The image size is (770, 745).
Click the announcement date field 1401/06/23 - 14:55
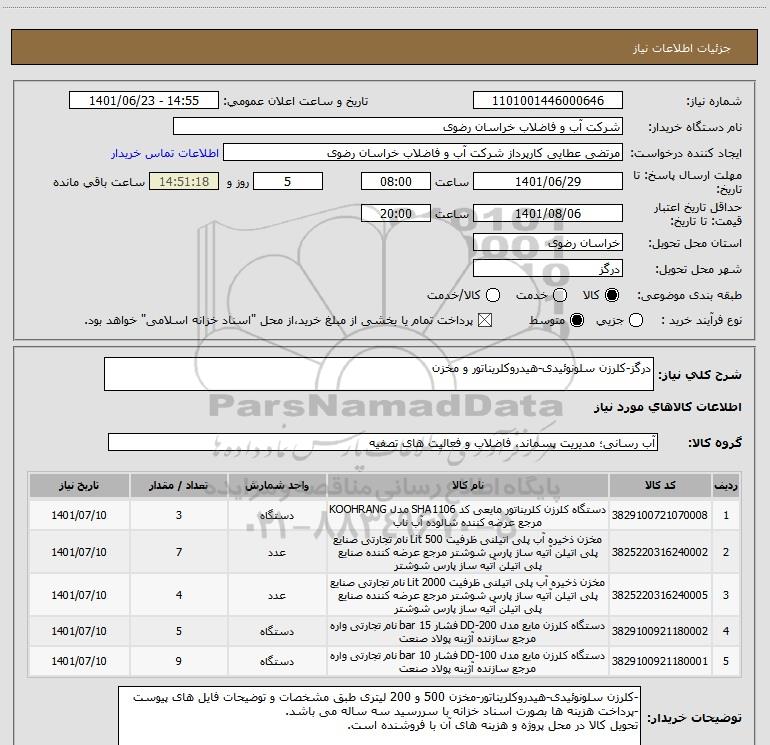[144, 101]
